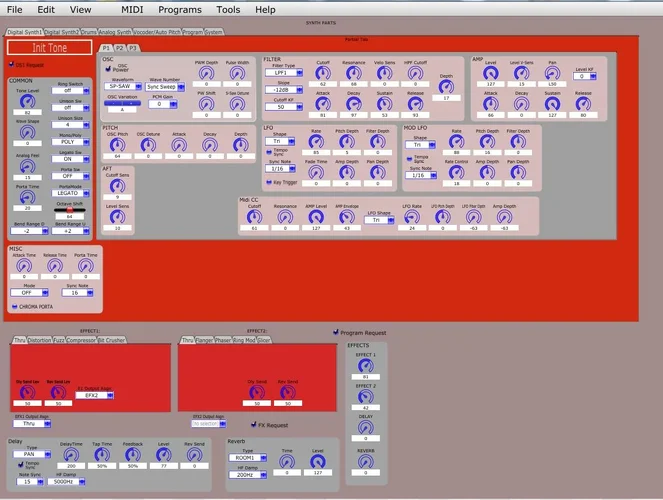Click the Init Tone name field
Viewport: 663px width, 500px height.
point(49,47)
